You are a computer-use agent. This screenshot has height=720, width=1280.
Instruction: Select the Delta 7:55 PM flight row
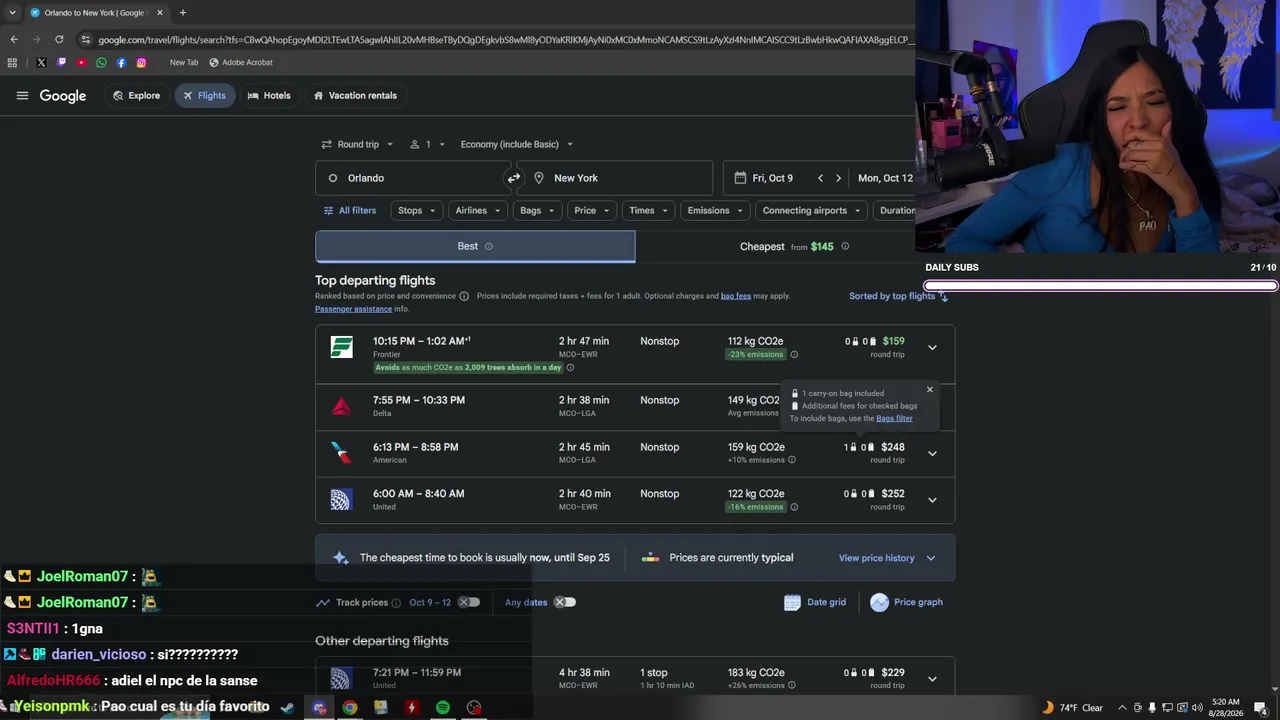click(x=635, y=406)
